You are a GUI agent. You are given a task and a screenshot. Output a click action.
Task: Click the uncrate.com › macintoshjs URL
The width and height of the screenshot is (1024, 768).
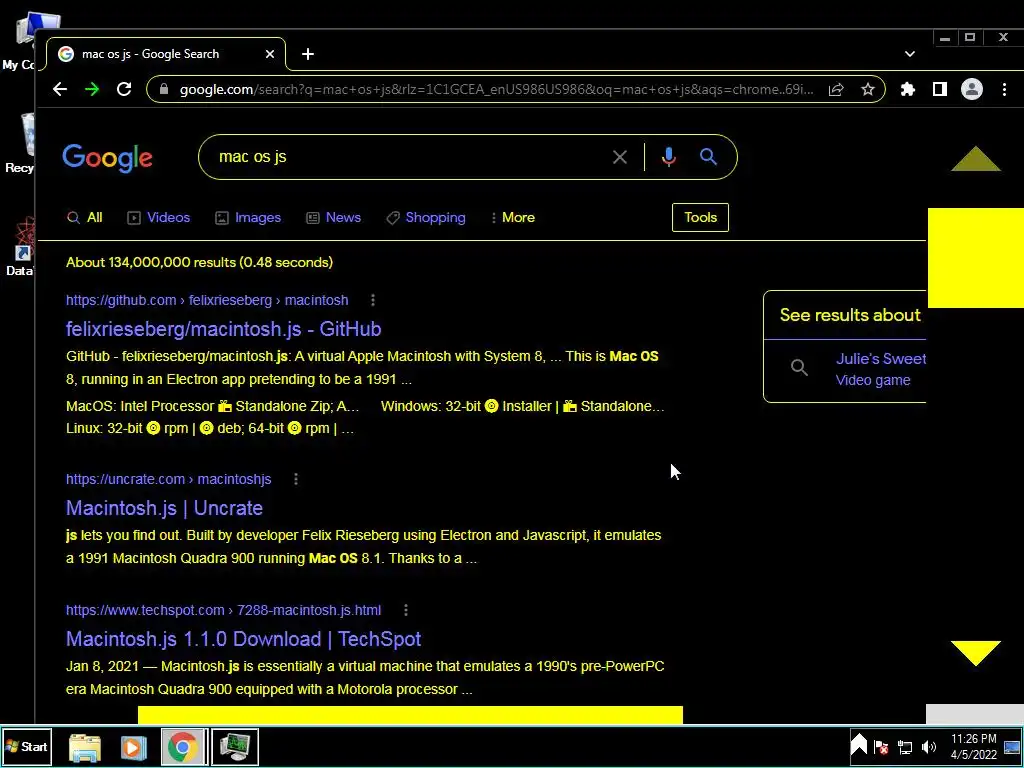[168, 479]
